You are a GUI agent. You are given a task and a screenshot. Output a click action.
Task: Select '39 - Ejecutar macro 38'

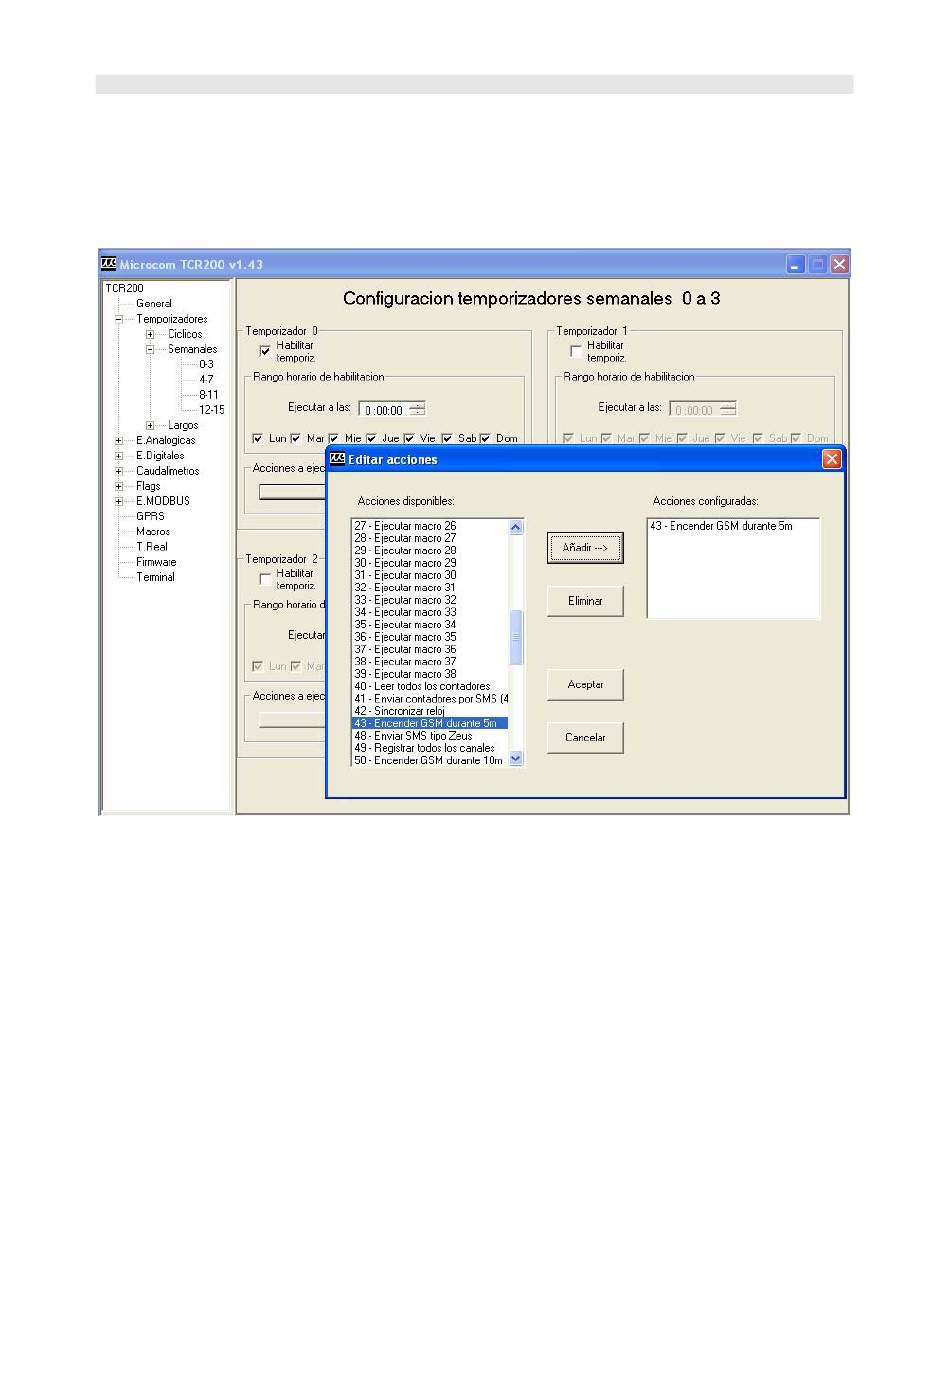[405, 674]
